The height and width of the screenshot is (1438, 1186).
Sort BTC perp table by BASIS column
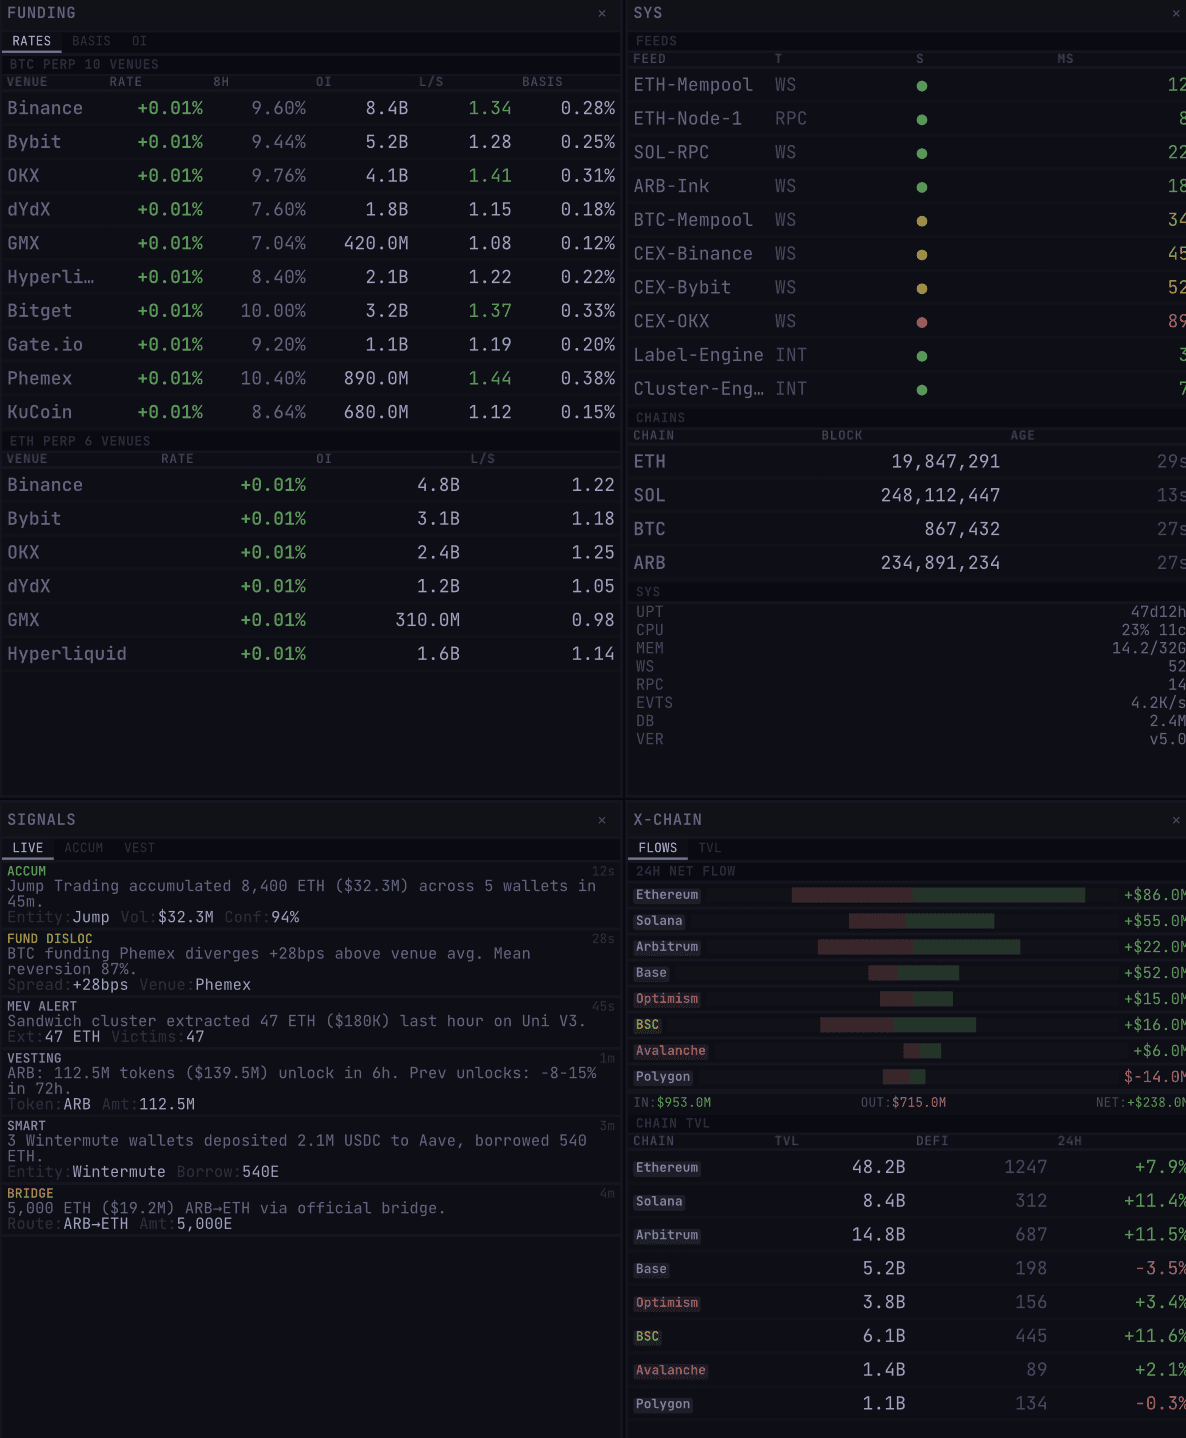(x=542, y=82)
